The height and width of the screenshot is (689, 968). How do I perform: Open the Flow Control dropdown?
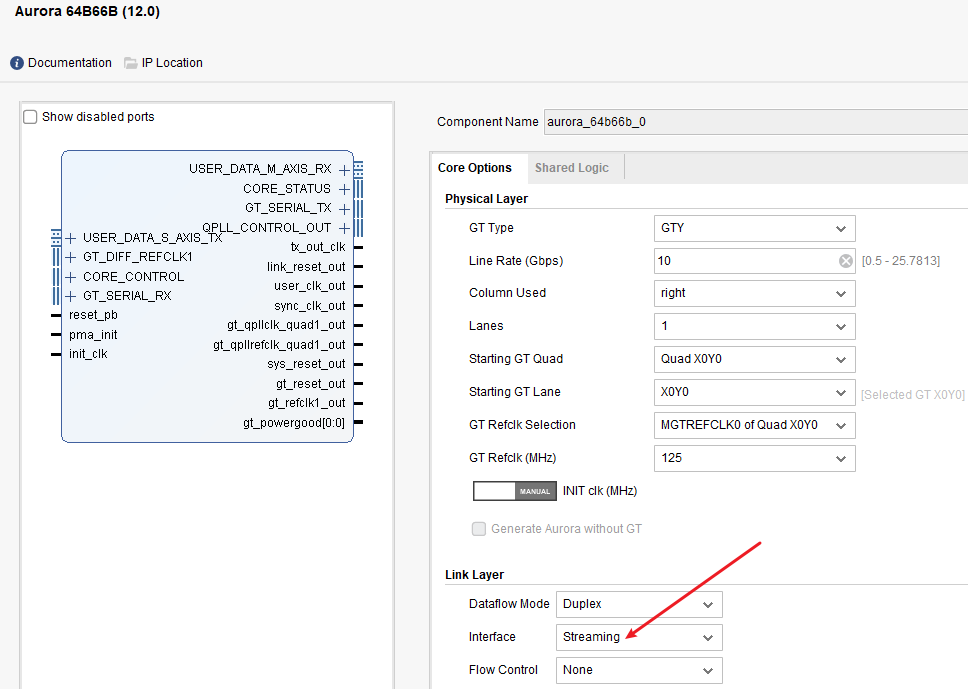[639, 670]
